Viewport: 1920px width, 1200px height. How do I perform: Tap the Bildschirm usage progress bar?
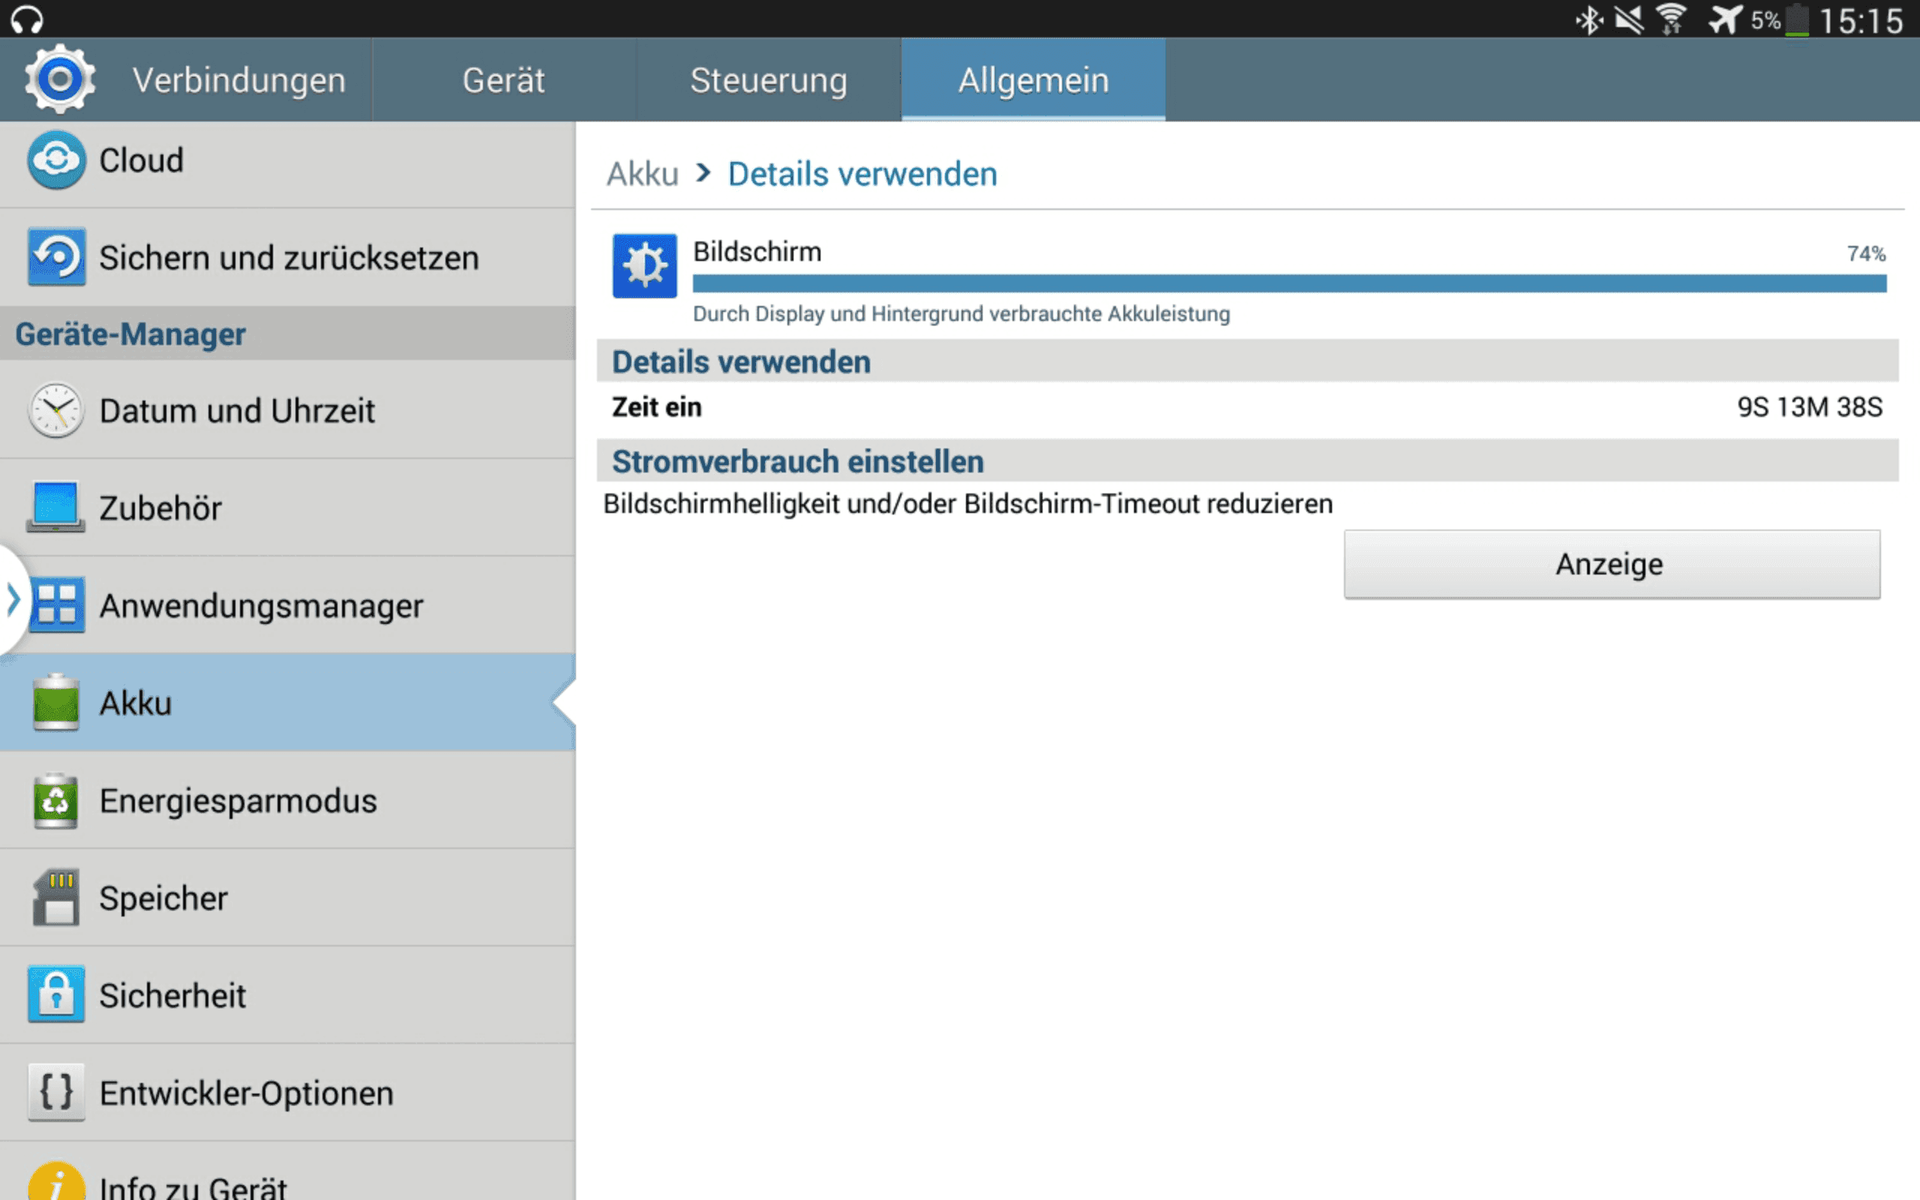(x=1290, y=284)
